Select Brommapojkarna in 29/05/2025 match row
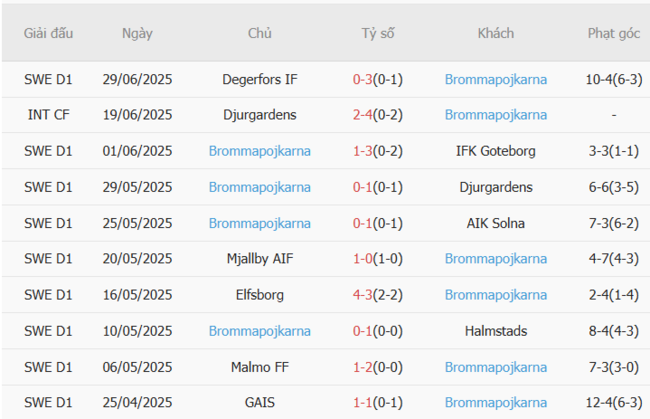The height and width of the screenshot is (419, 650). click(259, 187)
